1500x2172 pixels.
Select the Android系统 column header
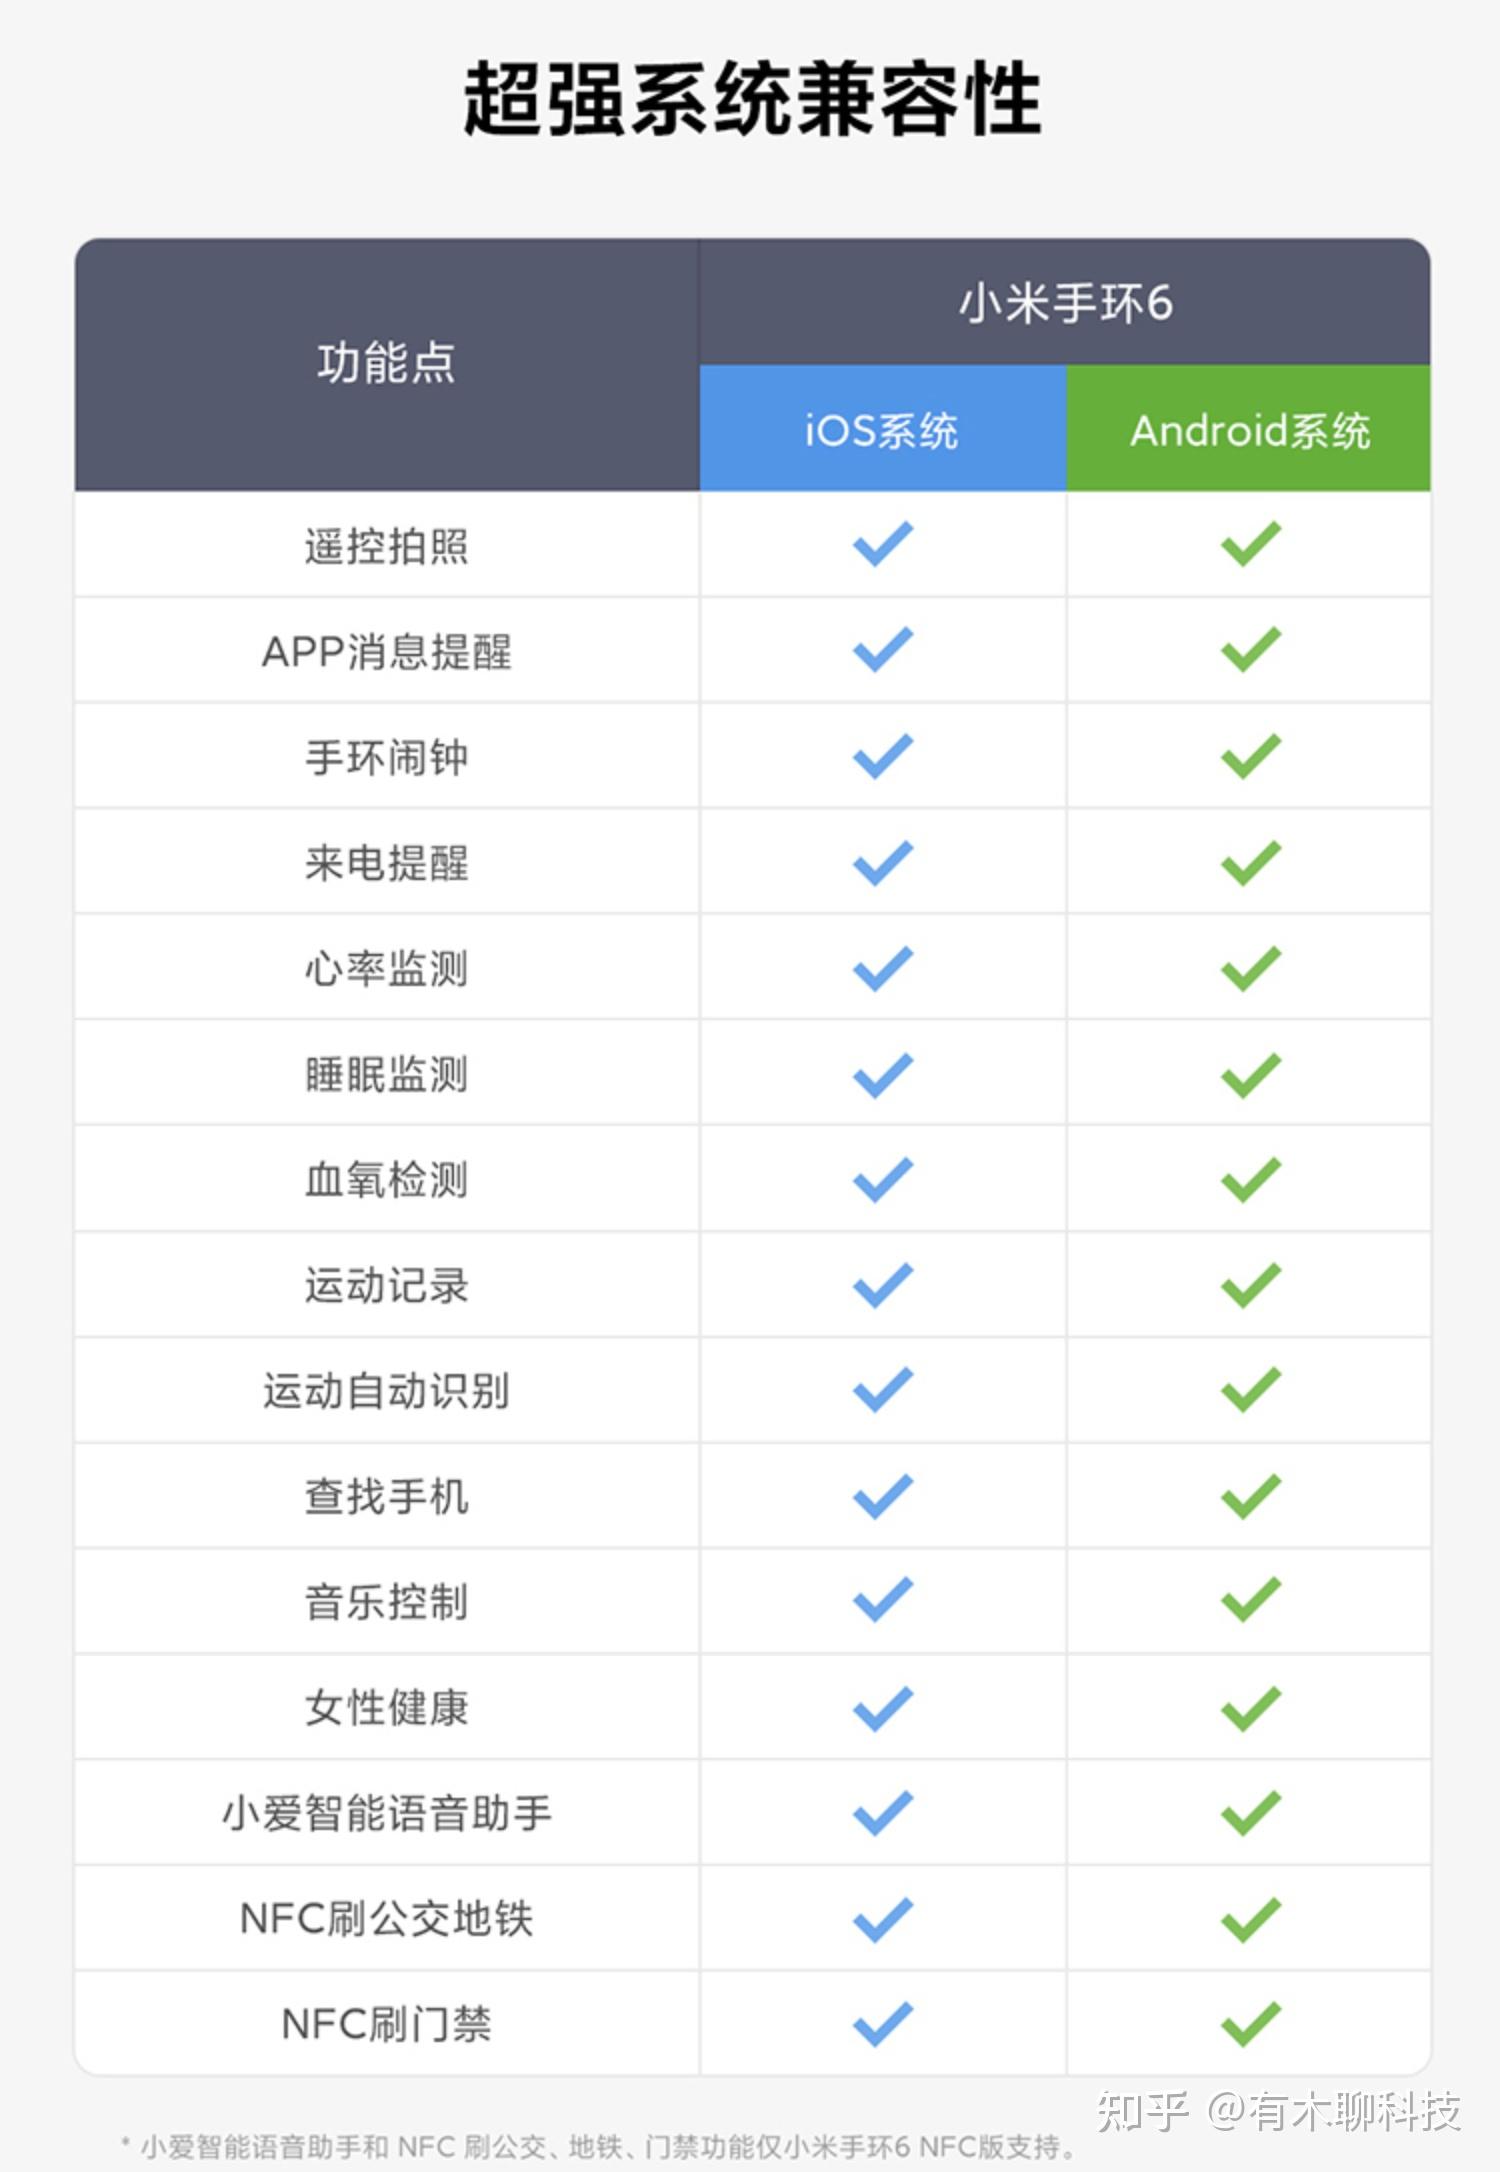click(1249, 428)
